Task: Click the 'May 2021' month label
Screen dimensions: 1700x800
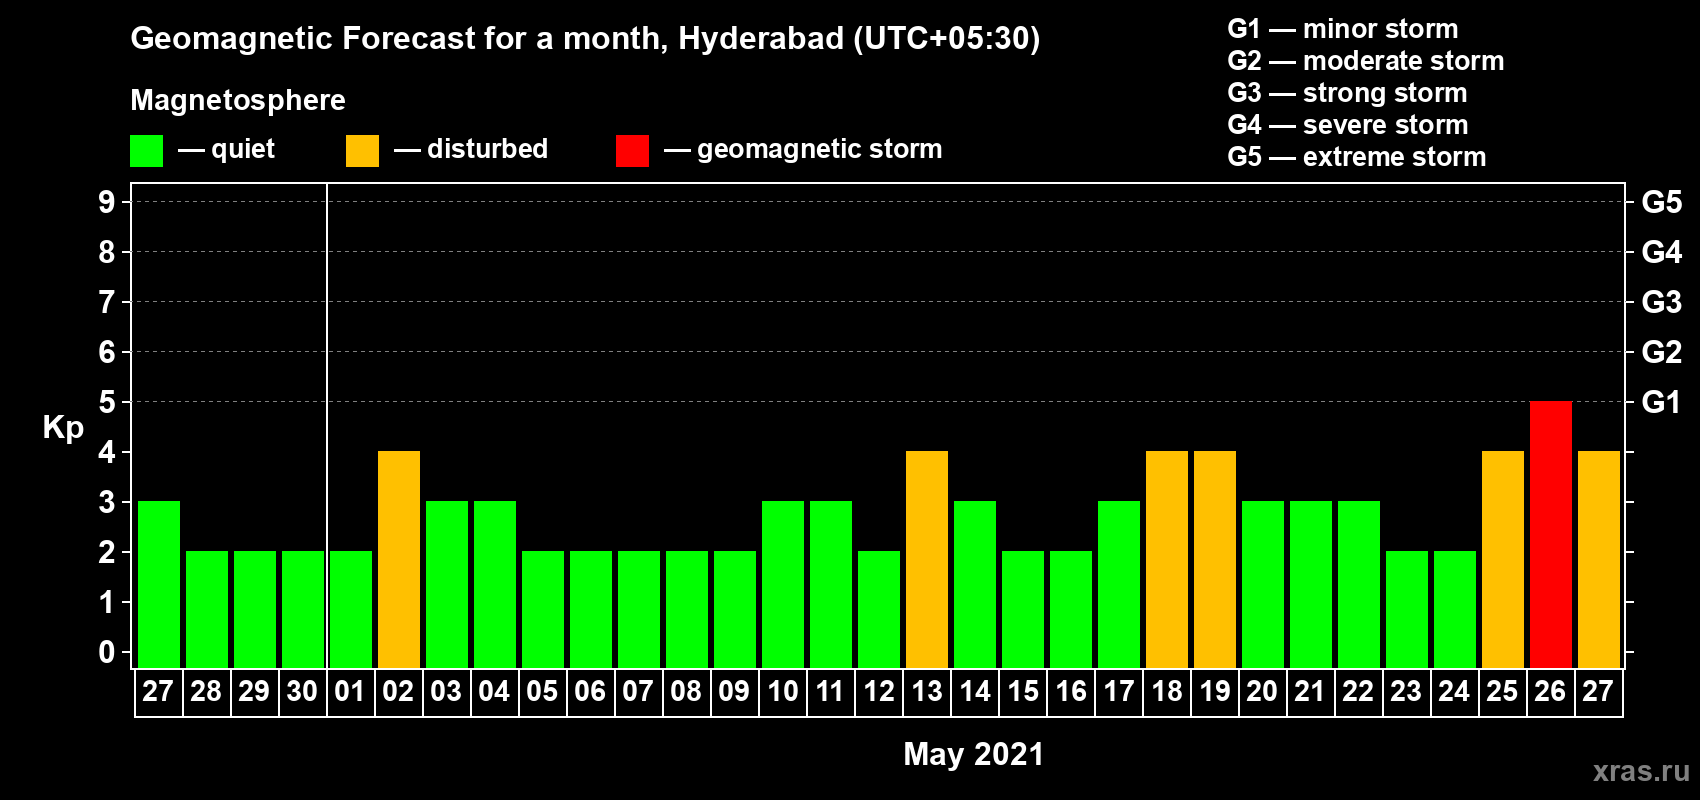Action: point(973,754)
